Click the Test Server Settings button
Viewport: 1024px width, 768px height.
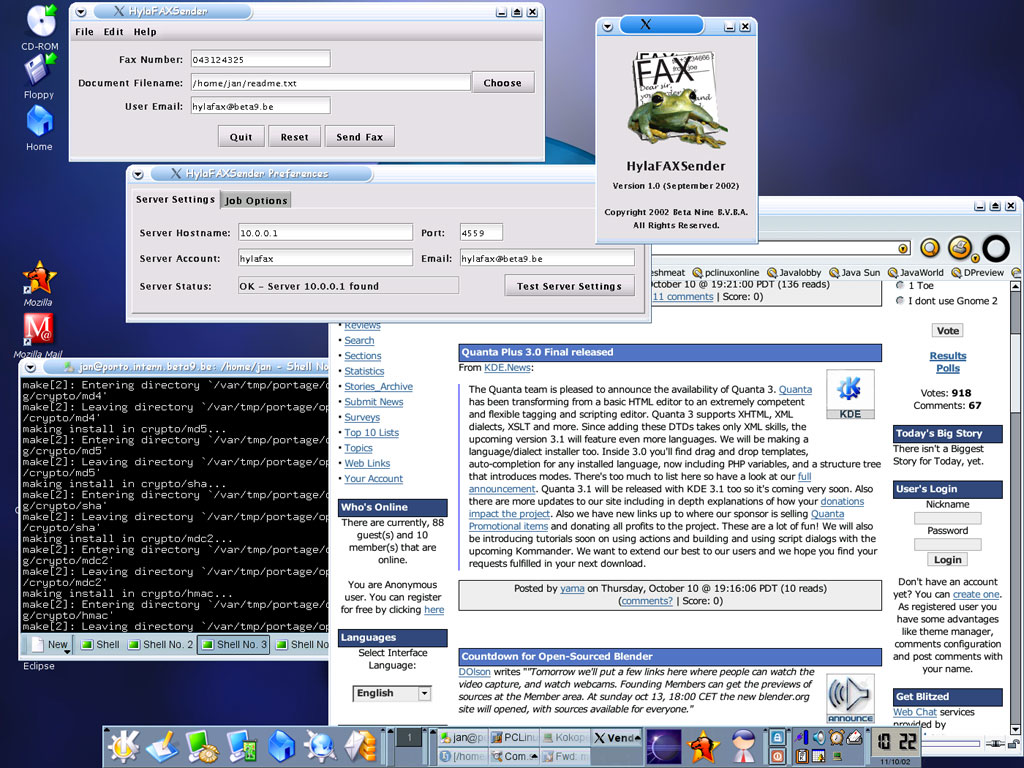(569, 286)
